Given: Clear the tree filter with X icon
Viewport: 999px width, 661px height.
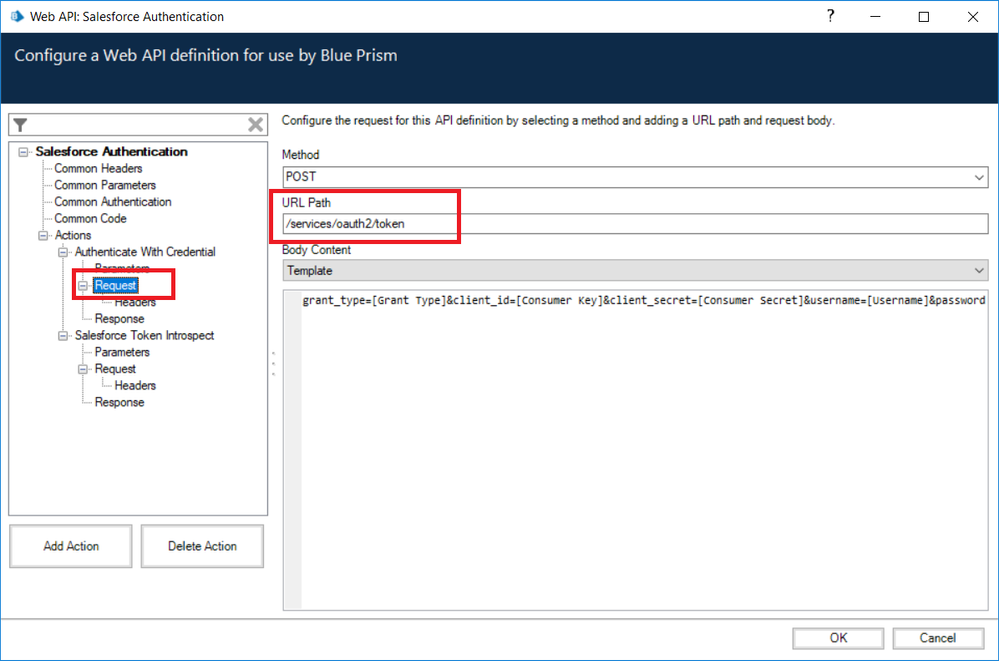Looking at the screenshot, I should (255, 125).
